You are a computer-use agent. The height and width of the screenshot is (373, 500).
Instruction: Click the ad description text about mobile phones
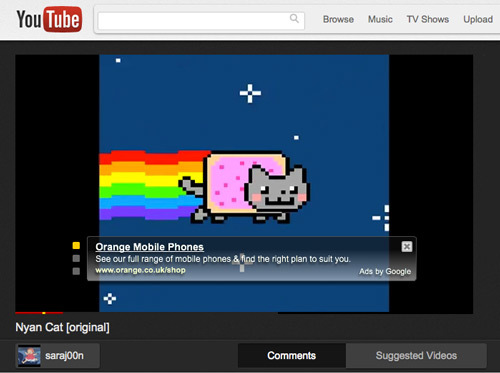[223, 259]
